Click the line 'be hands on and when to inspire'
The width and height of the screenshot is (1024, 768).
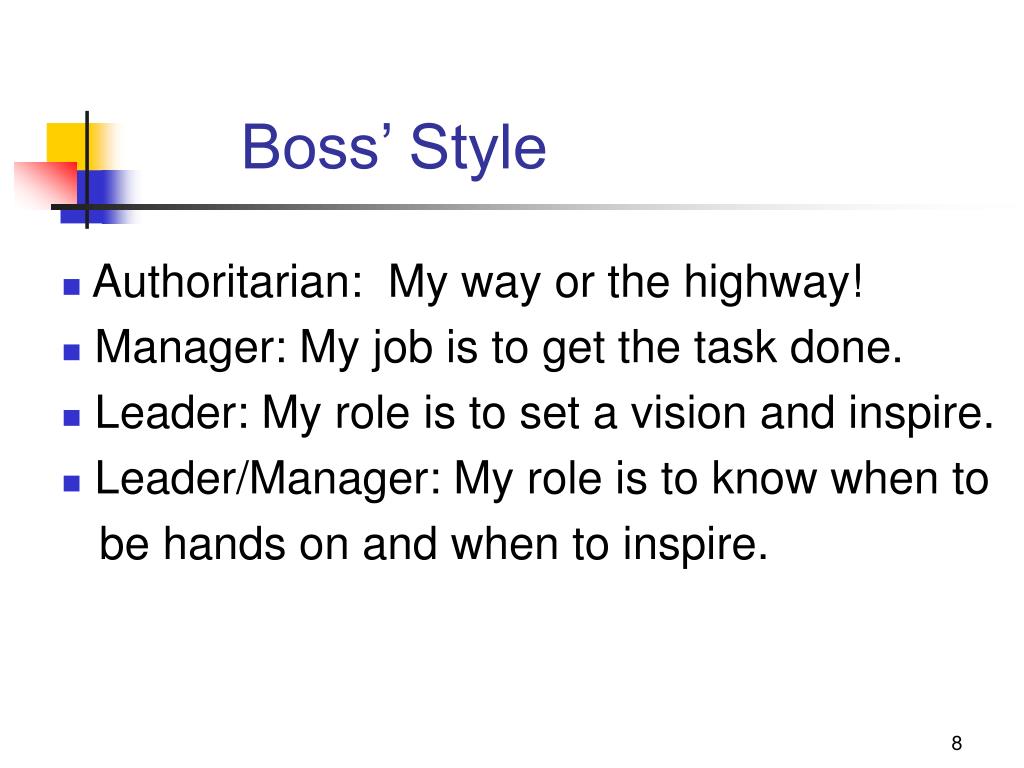[433, 545]
